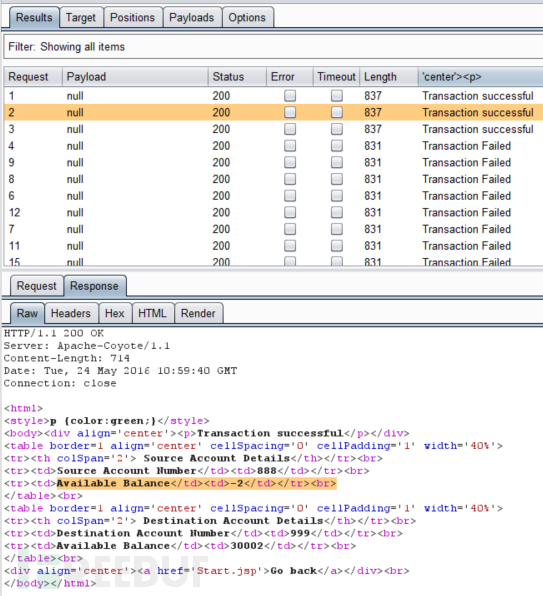Viewport: 543px width, 596px height.
Task: Open the Payloads tab
Action: pos(192,18)
